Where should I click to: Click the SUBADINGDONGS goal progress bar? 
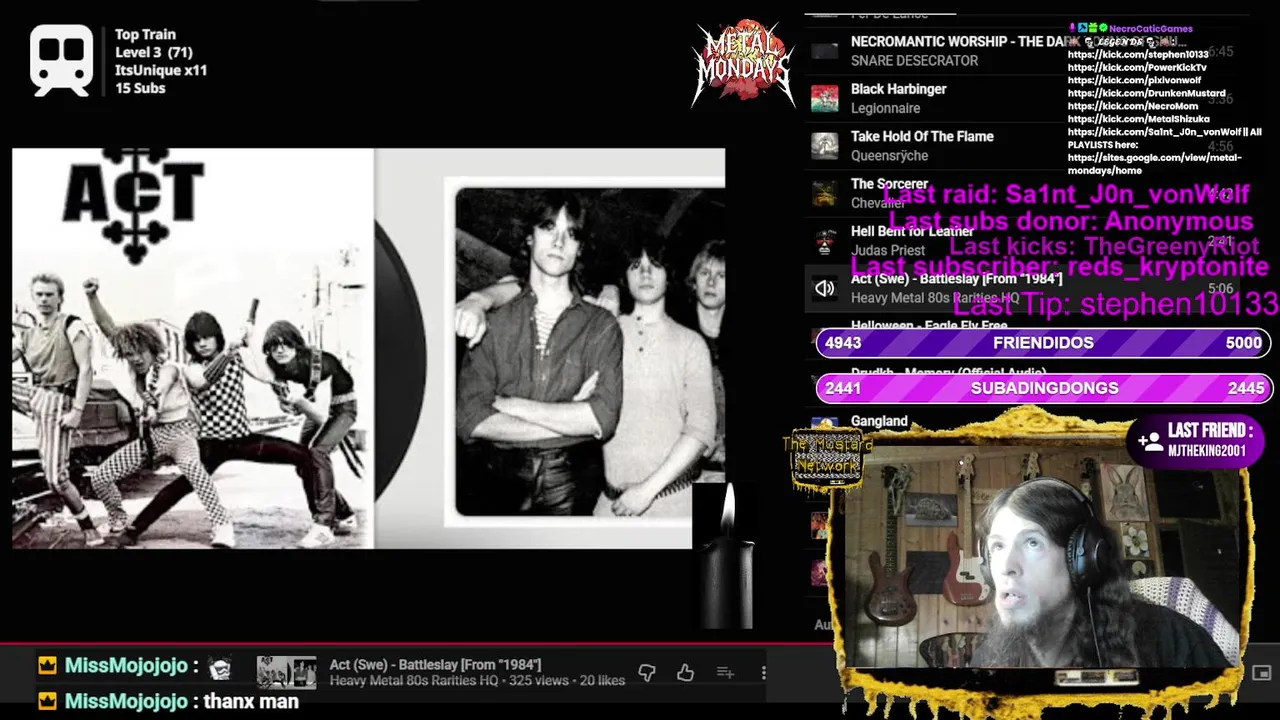tap(1043, 388)
